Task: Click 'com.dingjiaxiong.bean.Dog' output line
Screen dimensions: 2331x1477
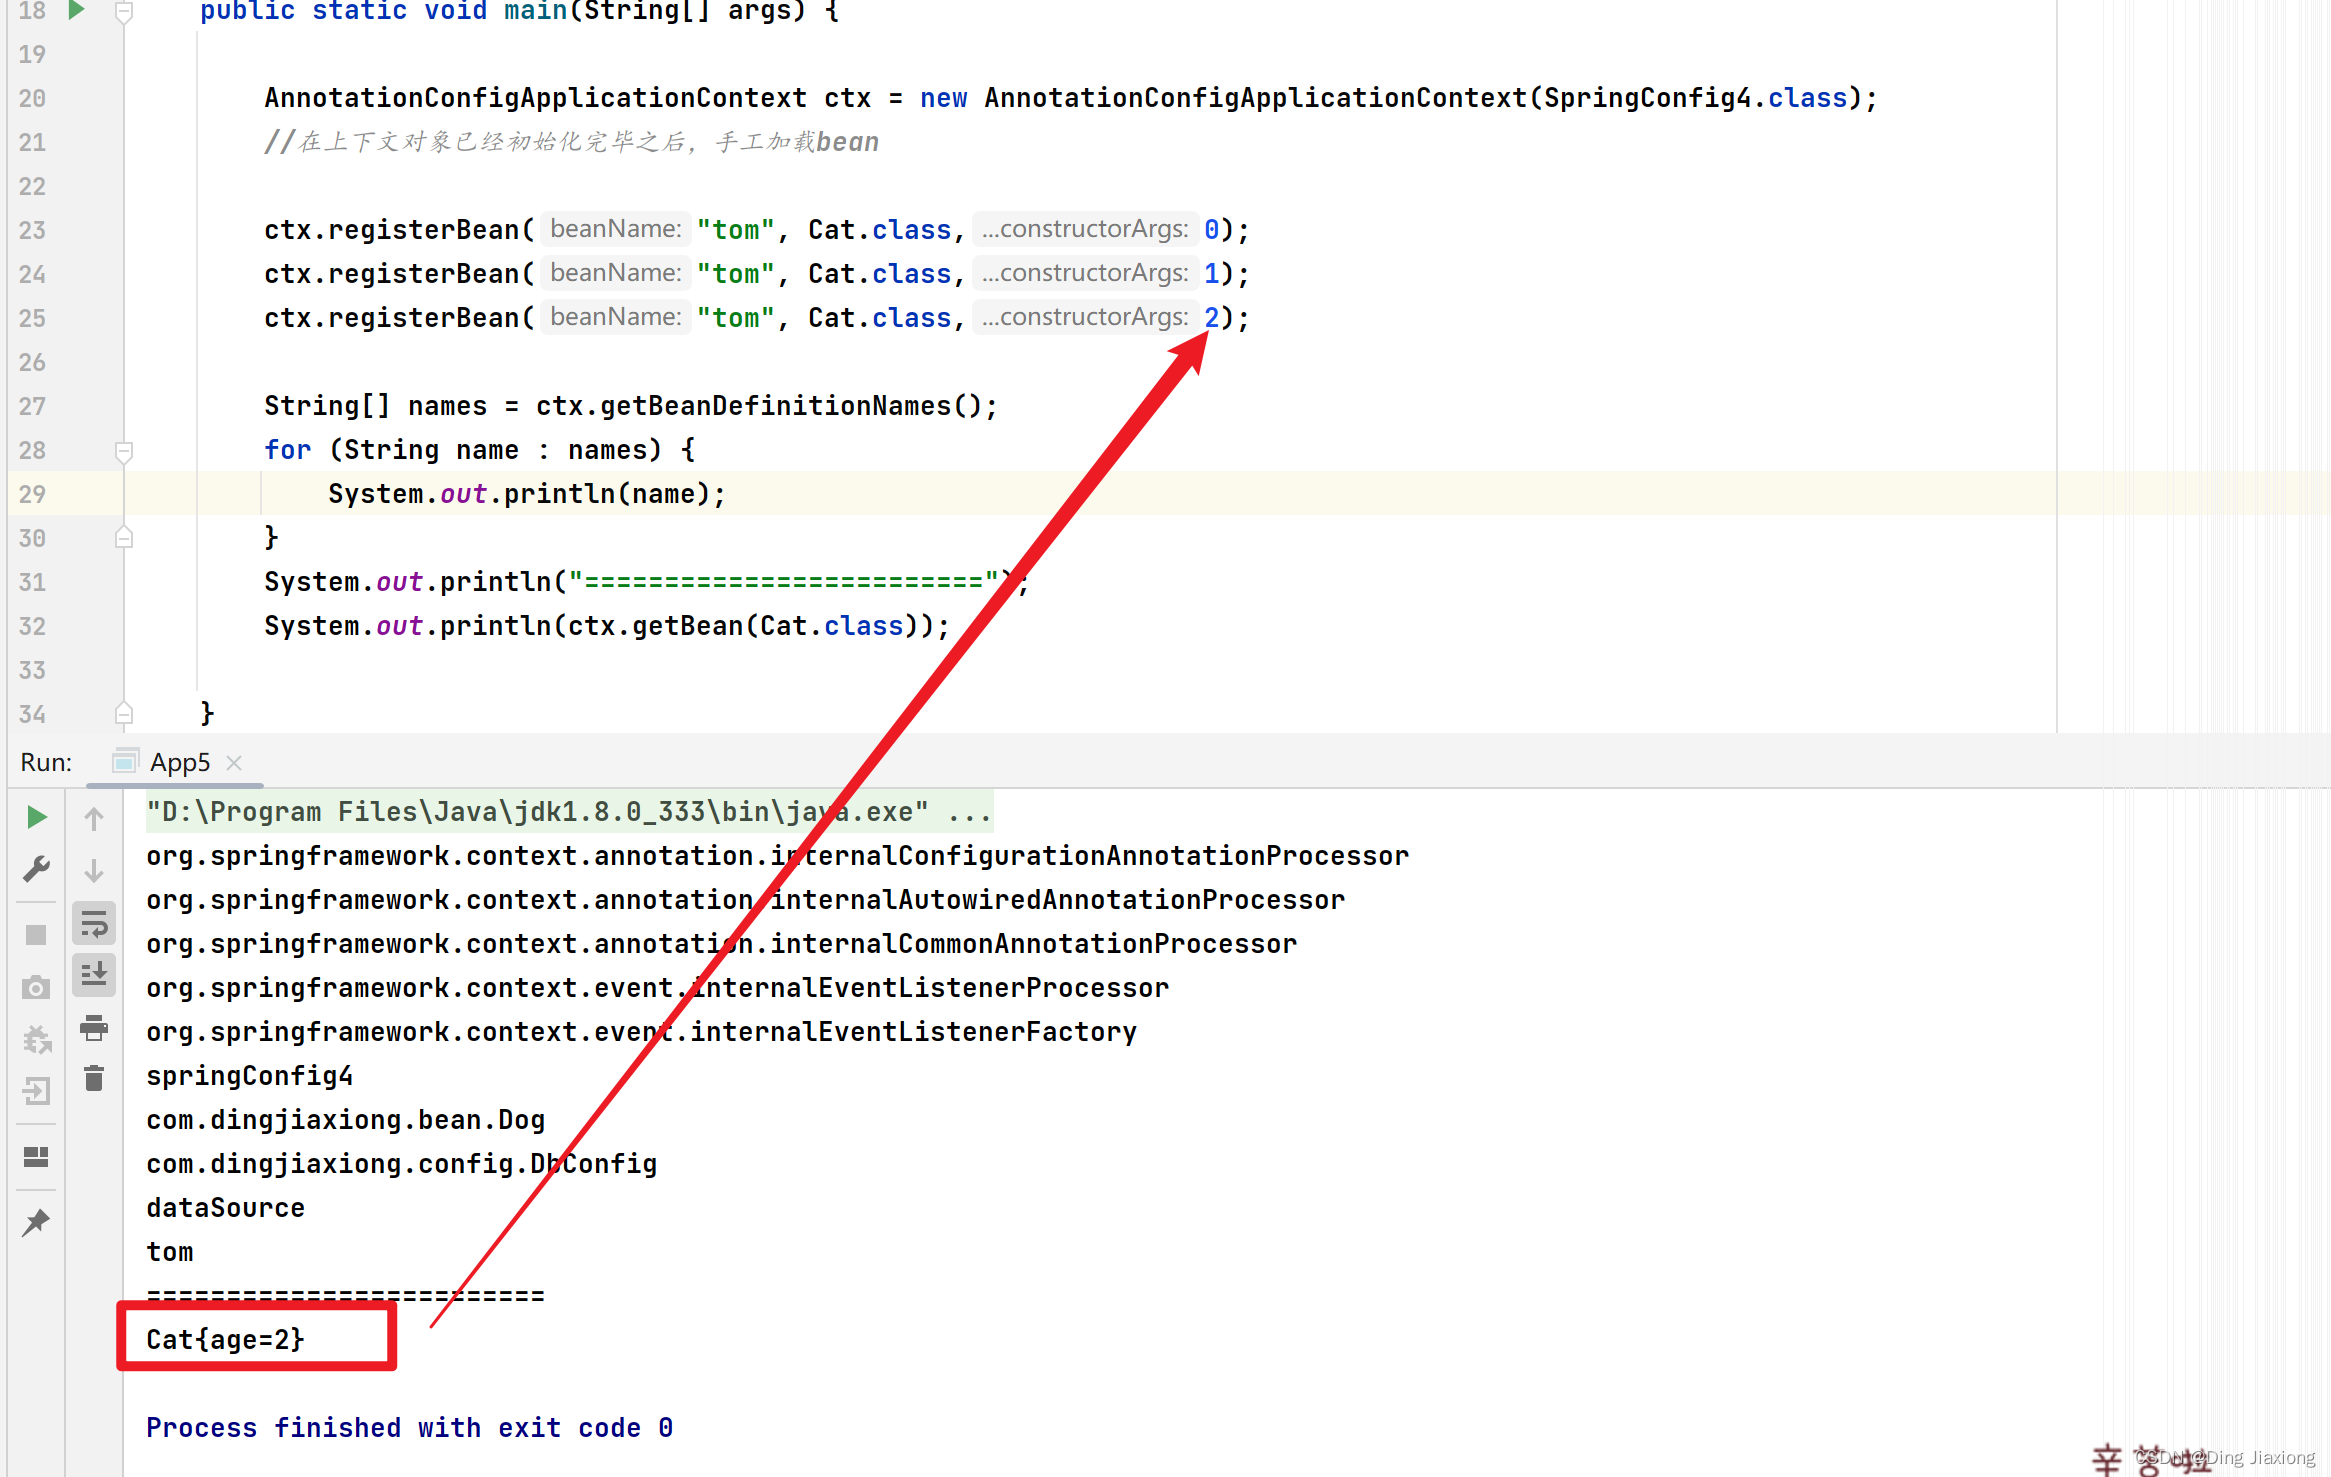Action: tap(345, 1120)
